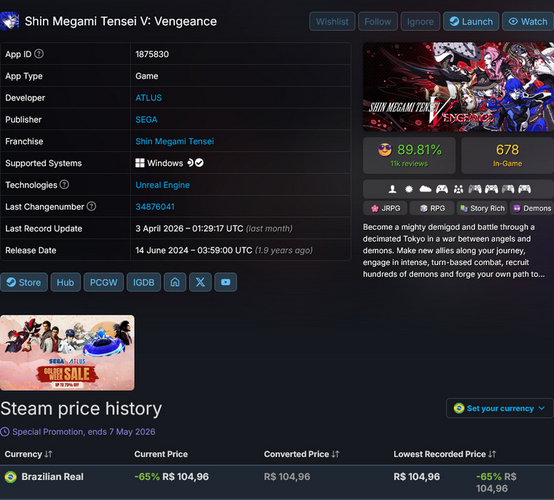Click the Current Price column header

(161, 454)
